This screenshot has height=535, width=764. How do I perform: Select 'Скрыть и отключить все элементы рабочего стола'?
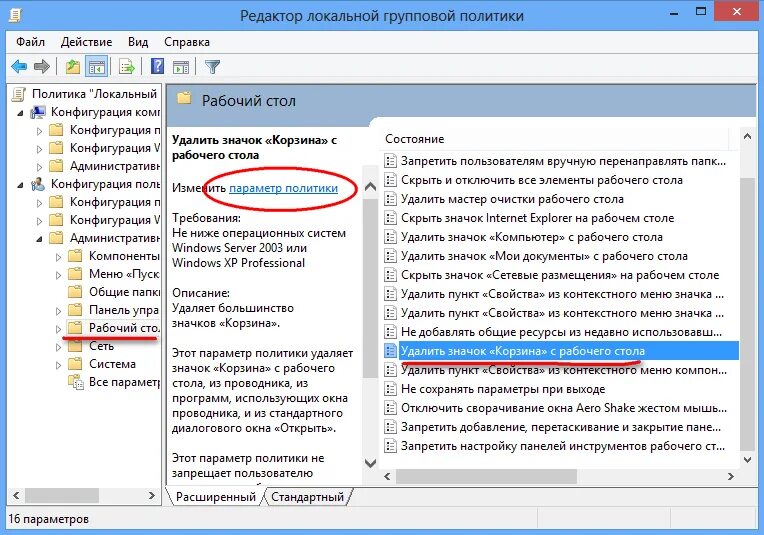[x=541, y=180]
